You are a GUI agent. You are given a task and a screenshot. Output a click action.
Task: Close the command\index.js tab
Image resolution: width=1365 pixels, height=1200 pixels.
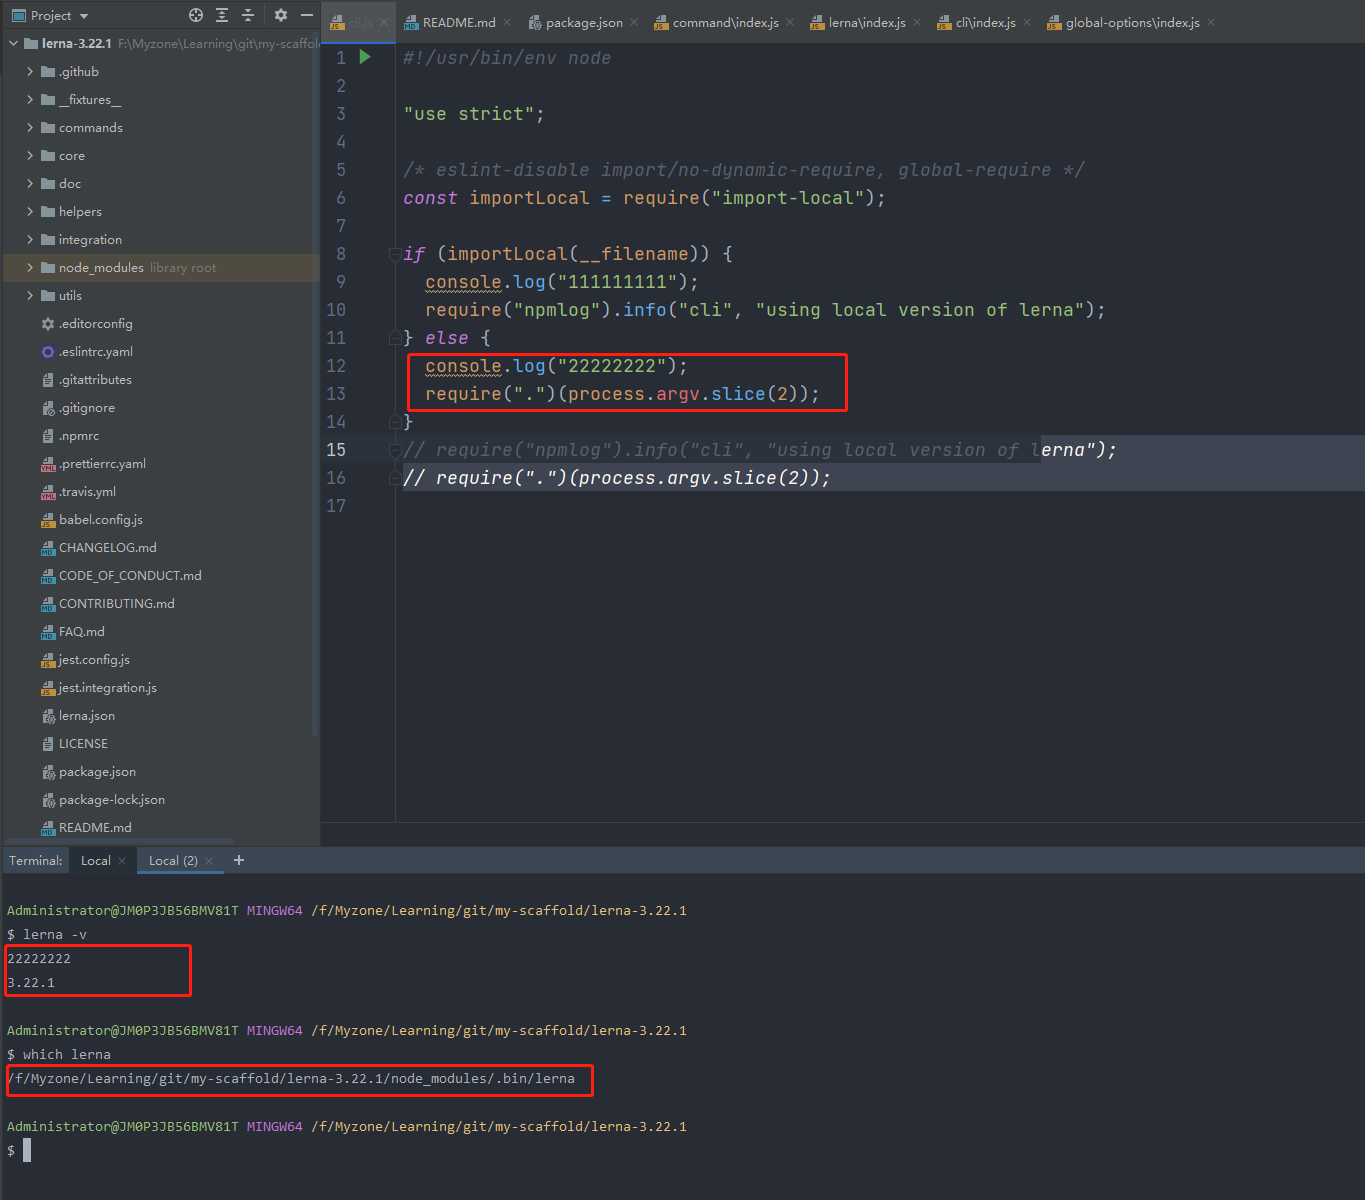790,22
